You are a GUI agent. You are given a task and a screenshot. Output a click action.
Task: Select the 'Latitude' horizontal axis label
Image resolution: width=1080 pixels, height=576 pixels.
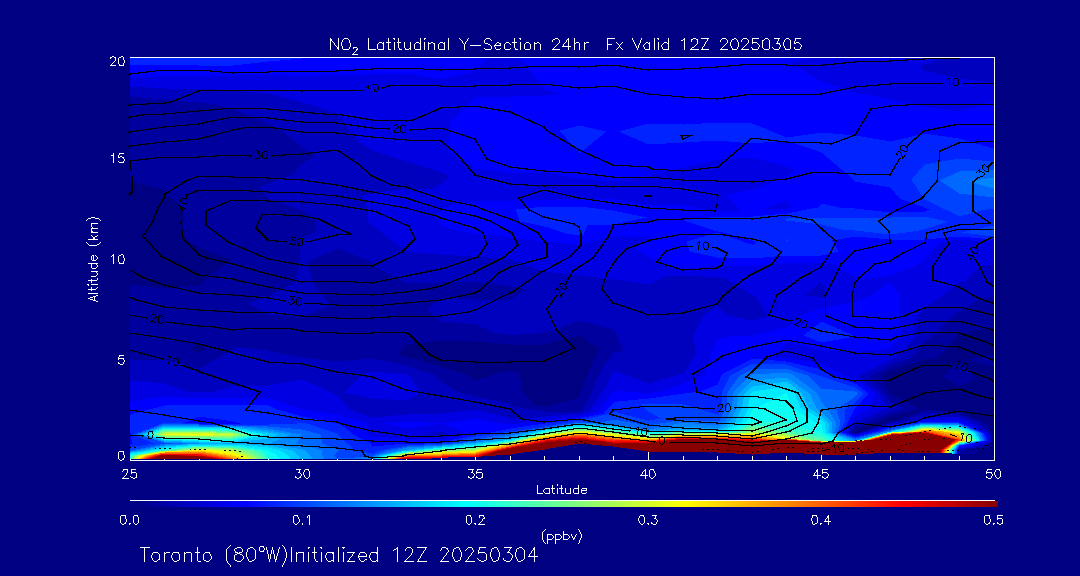pos(561,490)
